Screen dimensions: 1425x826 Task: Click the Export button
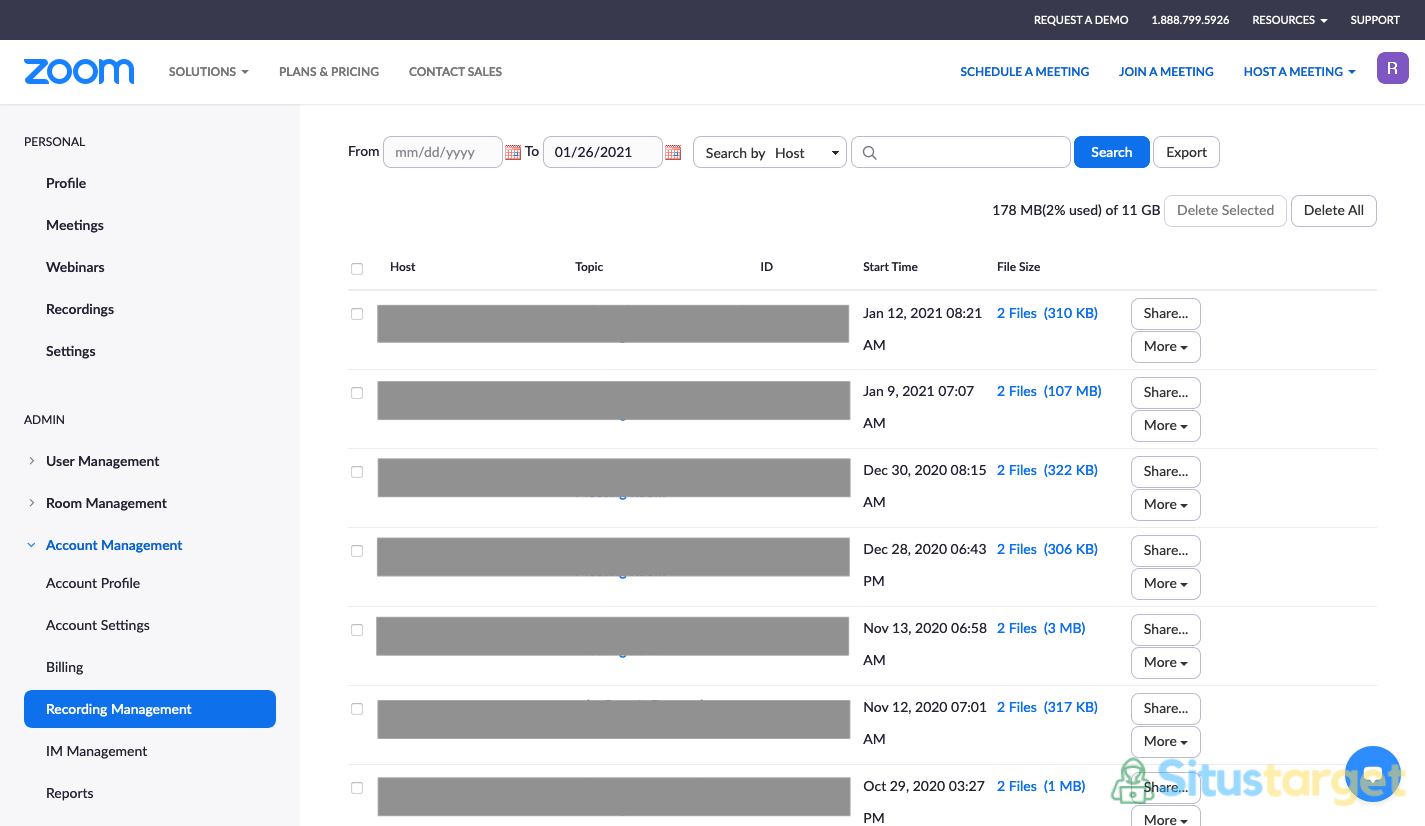[1187, 152]
